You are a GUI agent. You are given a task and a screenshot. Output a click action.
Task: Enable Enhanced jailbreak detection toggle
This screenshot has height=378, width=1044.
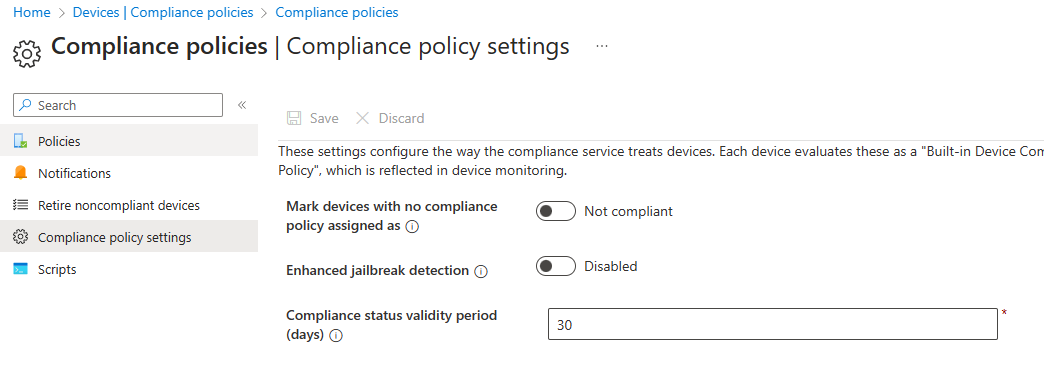click(555, 266)
